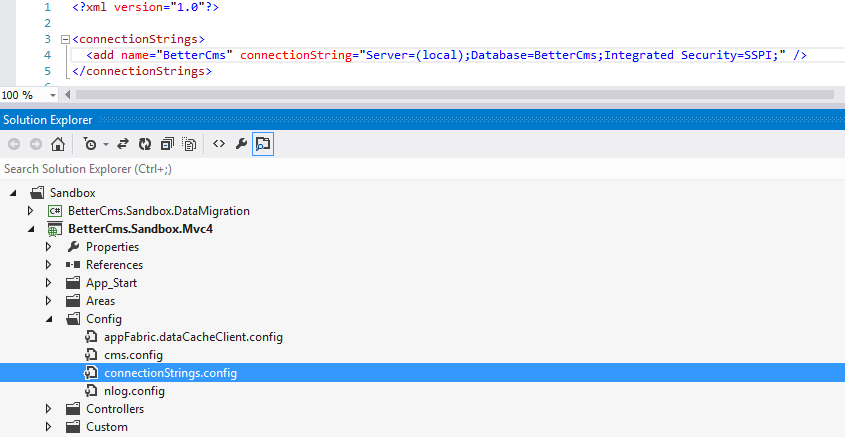845x437 pixels.
Task: Expand the Custom folder
Action: 49,427
